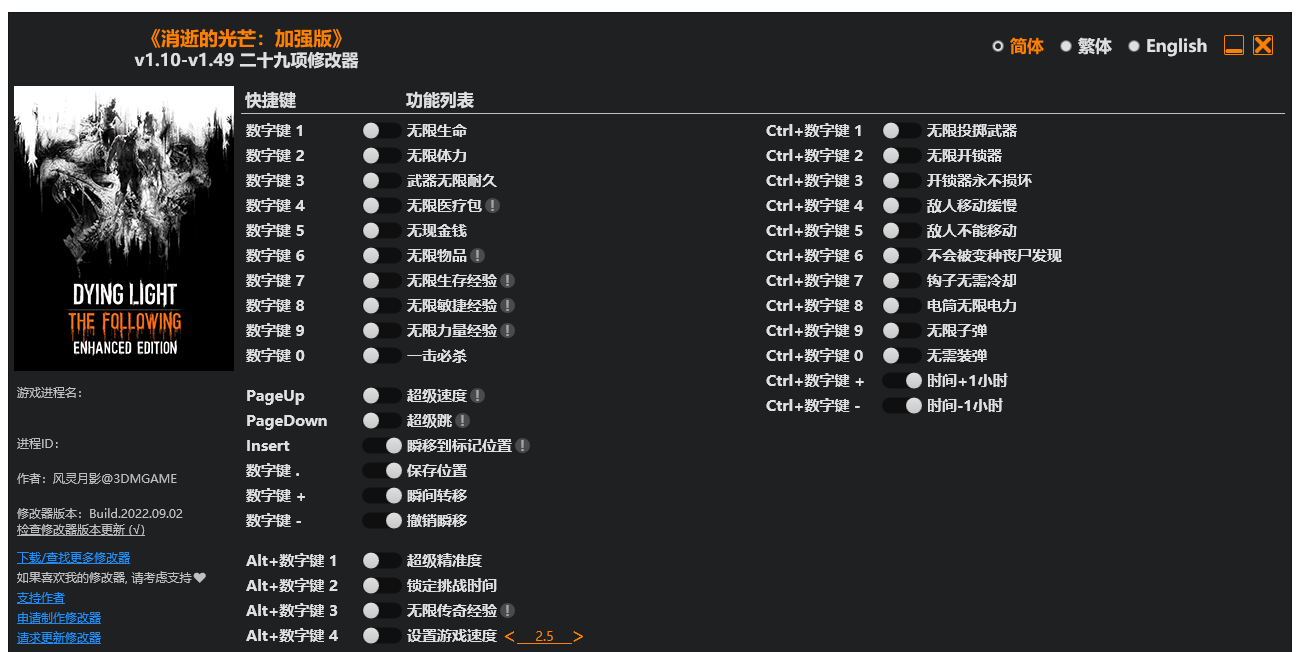Enable 不会被变种丧尸发现 toggle

point(902,256)
